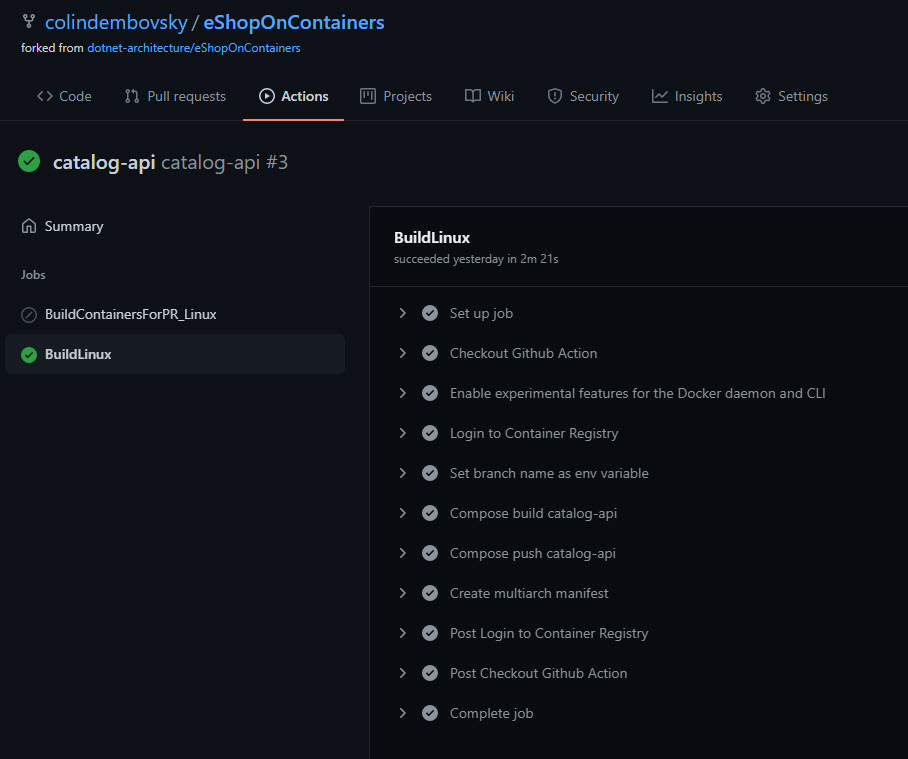Click check icon for Set branch name step
This screenshot has width=908, height=759.
(x=430, y=473)
